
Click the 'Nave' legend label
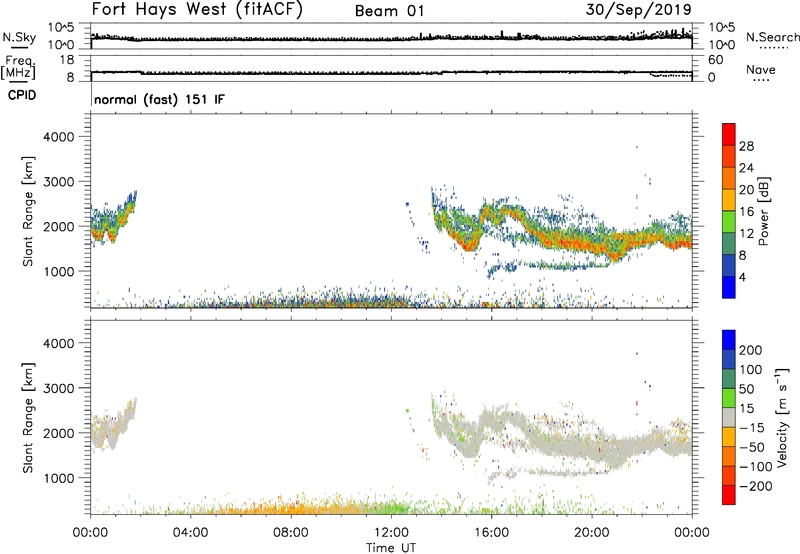tap(761, 70)
